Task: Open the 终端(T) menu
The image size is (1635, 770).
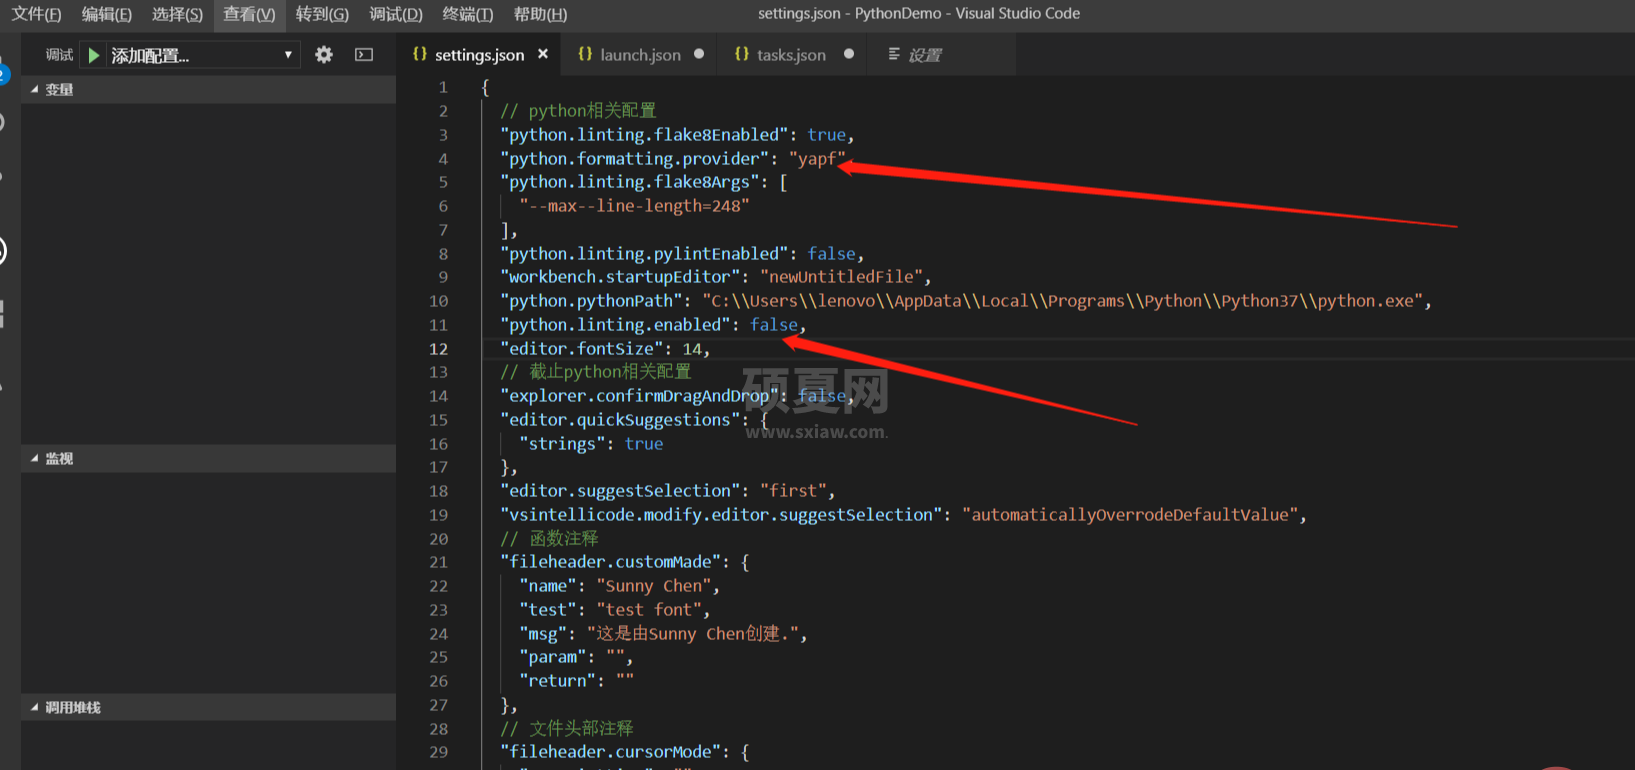Action: [x=468, y=14]
